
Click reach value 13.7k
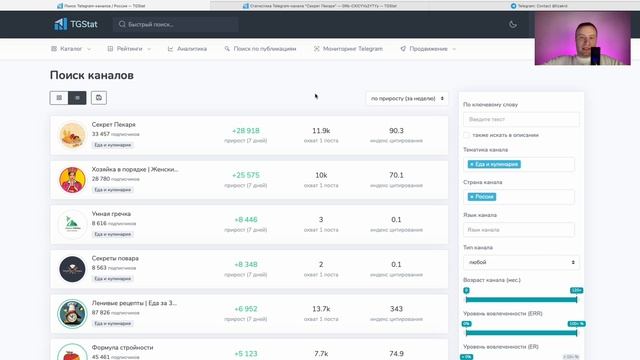321,309
